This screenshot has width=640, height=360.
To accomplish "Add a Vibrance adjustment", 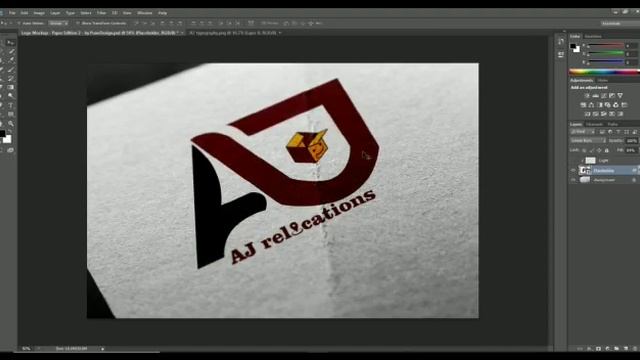I will (620, 96).
